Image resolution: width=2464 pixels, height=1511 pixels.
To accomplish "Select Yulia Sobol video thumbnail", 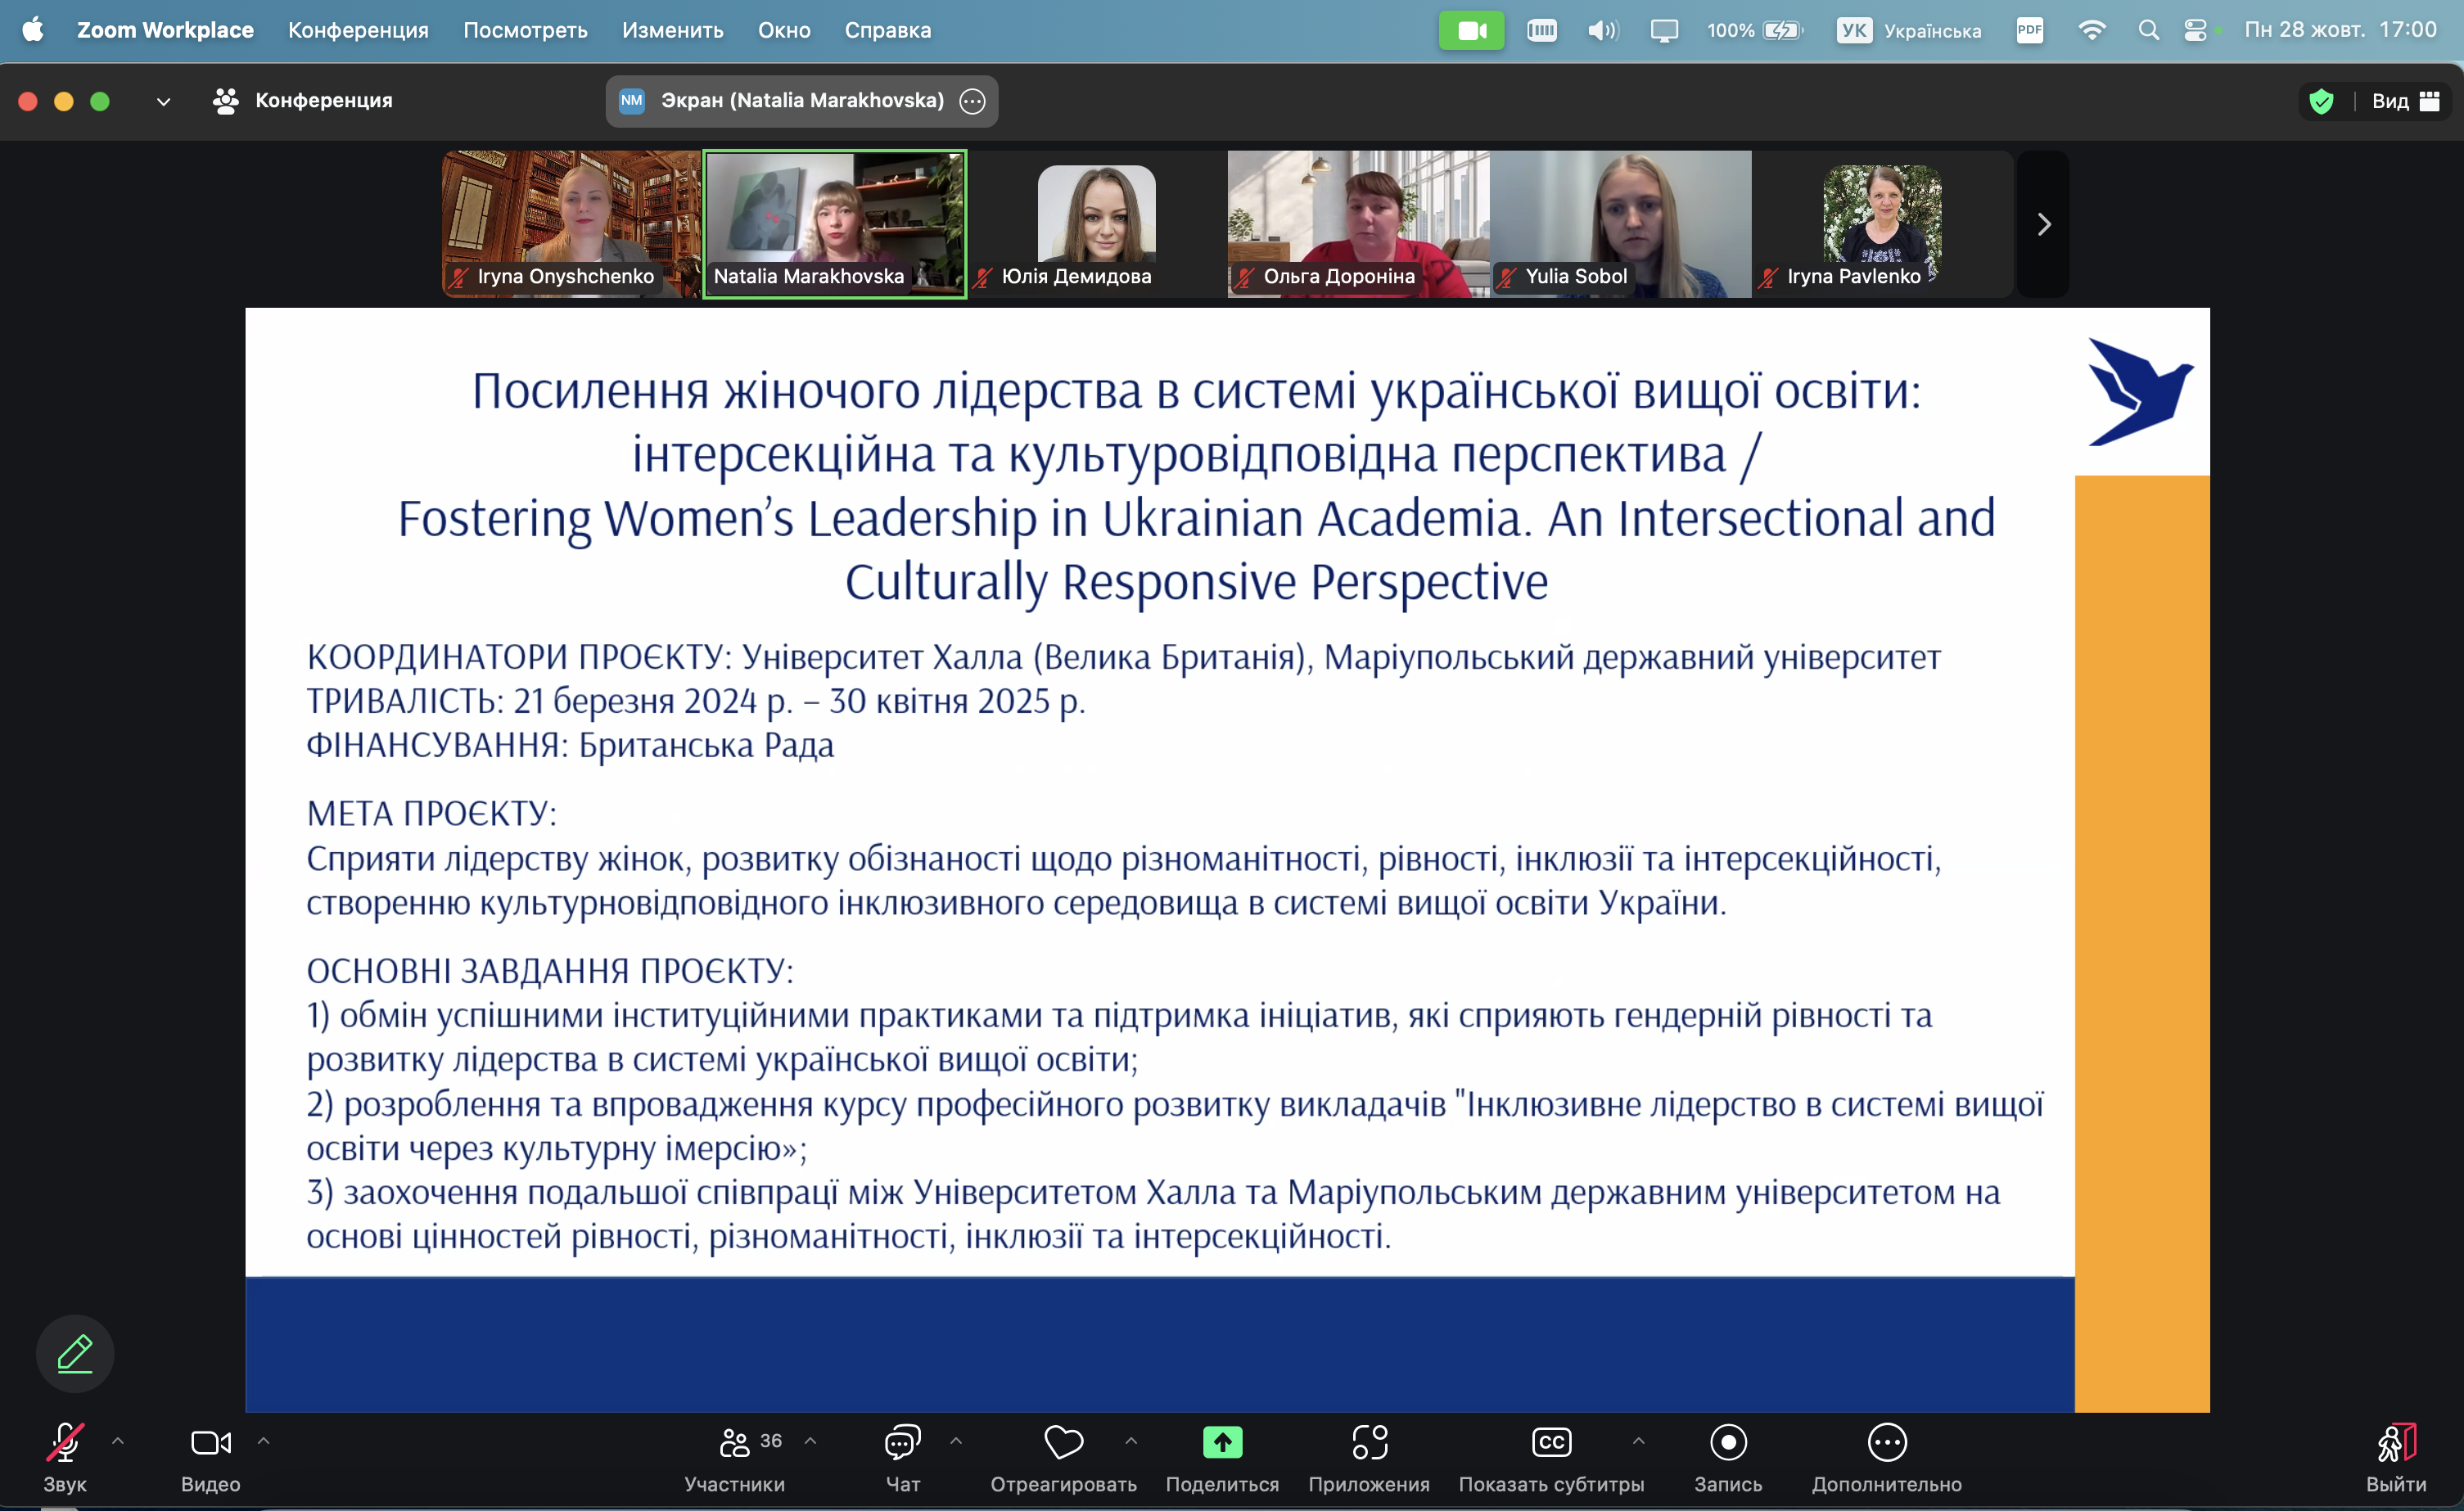I will [x=1621, y=224].
